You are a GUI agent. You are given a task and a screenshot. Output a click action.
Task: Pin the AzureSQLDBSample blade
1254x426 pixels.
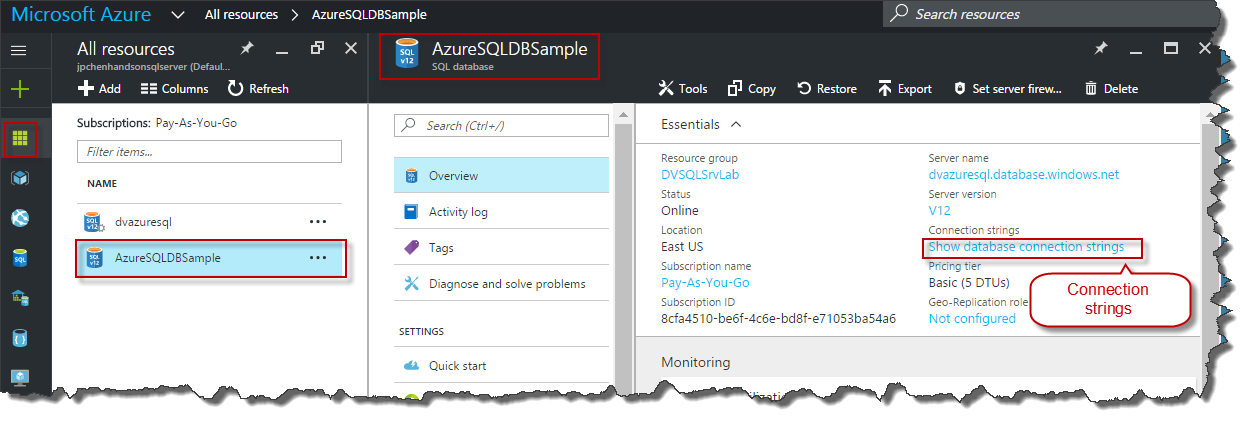[1100, 48]
